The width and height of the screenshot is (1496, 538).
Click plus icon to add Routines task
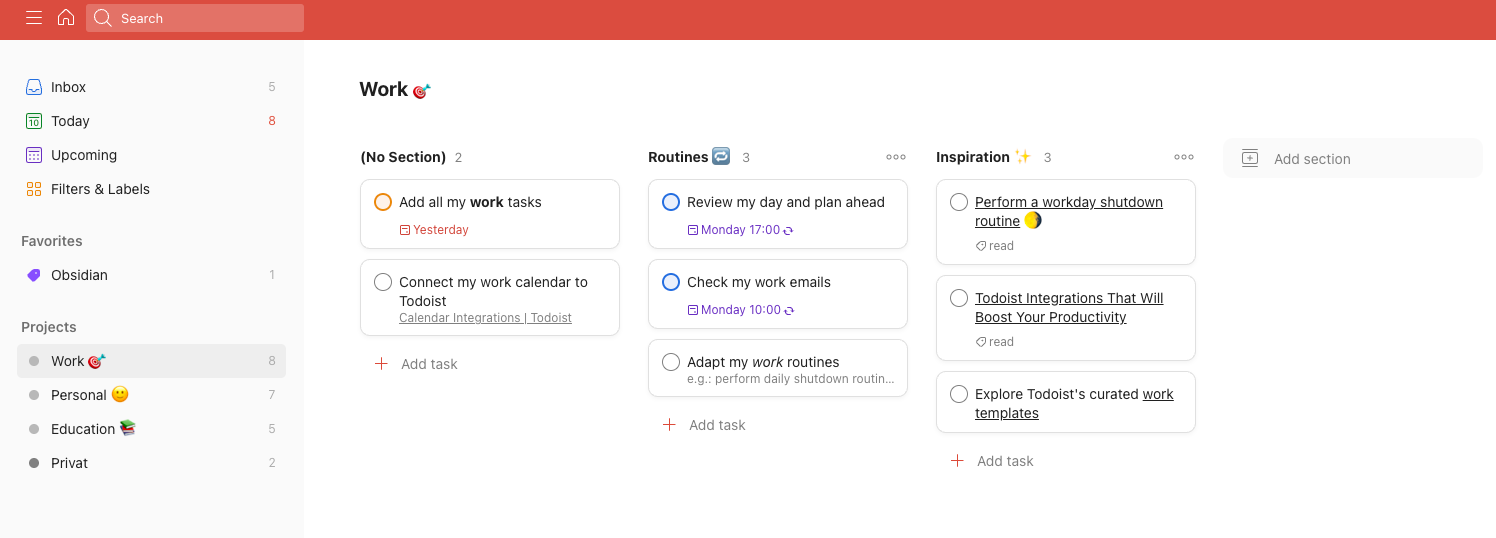click(670, 425)
